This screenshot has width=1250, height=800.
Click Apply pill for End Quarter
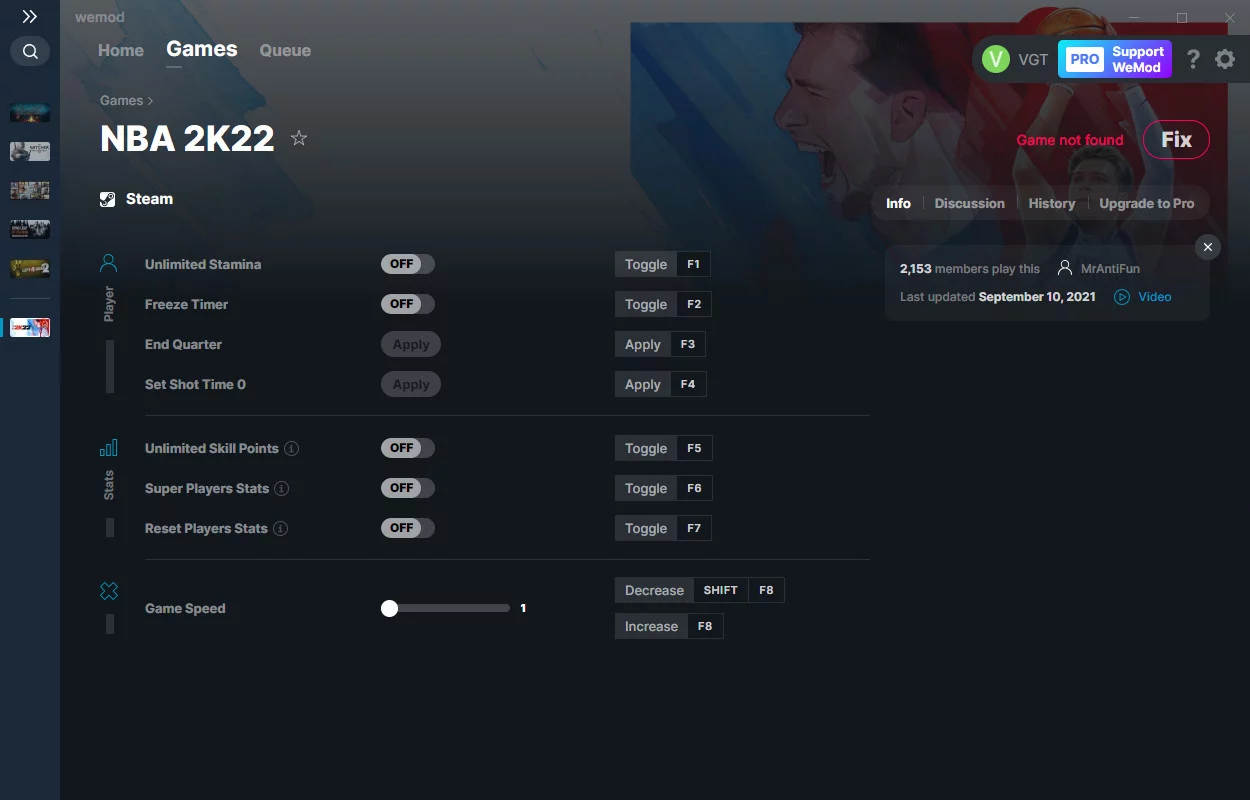click(411, 344)
